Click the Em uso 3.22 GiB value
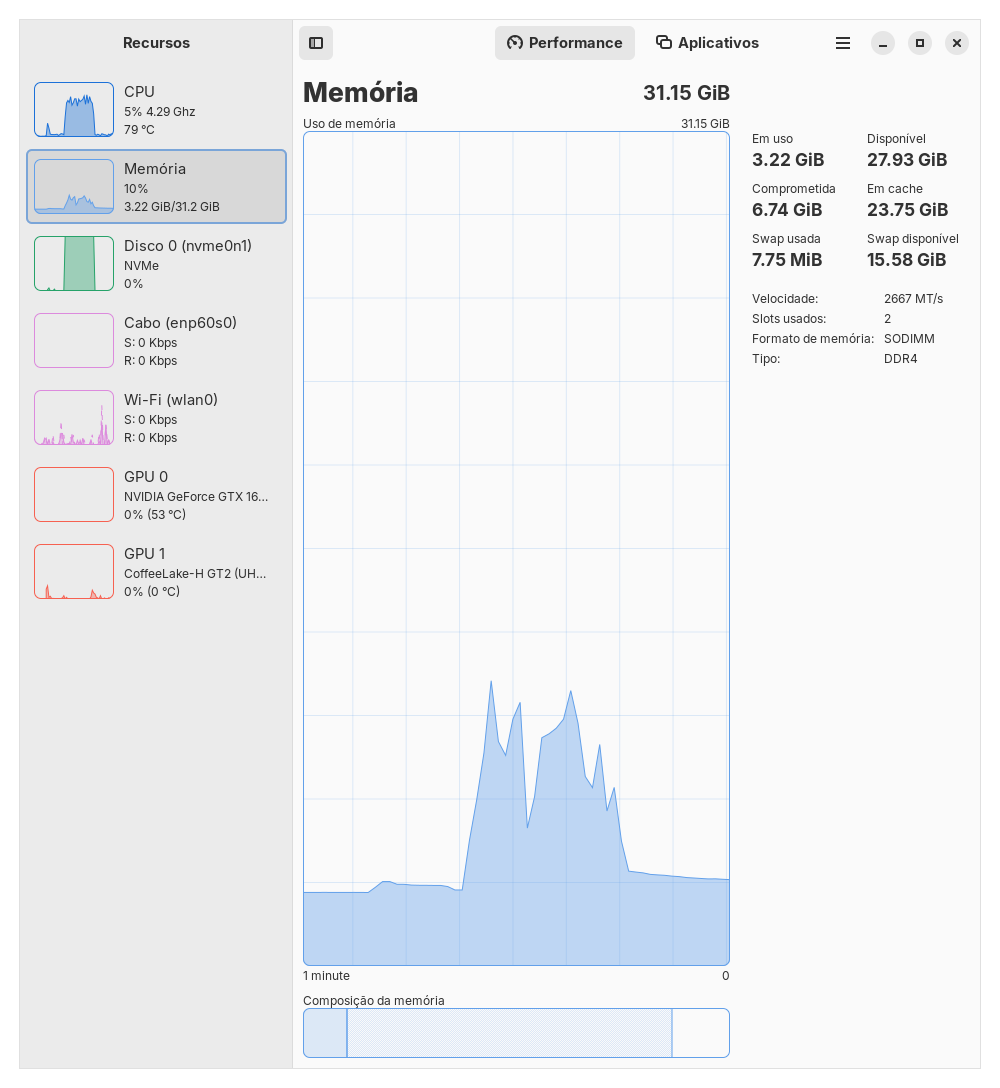The width and height of the screenshot is (1000, 1088). click(788, 160)
